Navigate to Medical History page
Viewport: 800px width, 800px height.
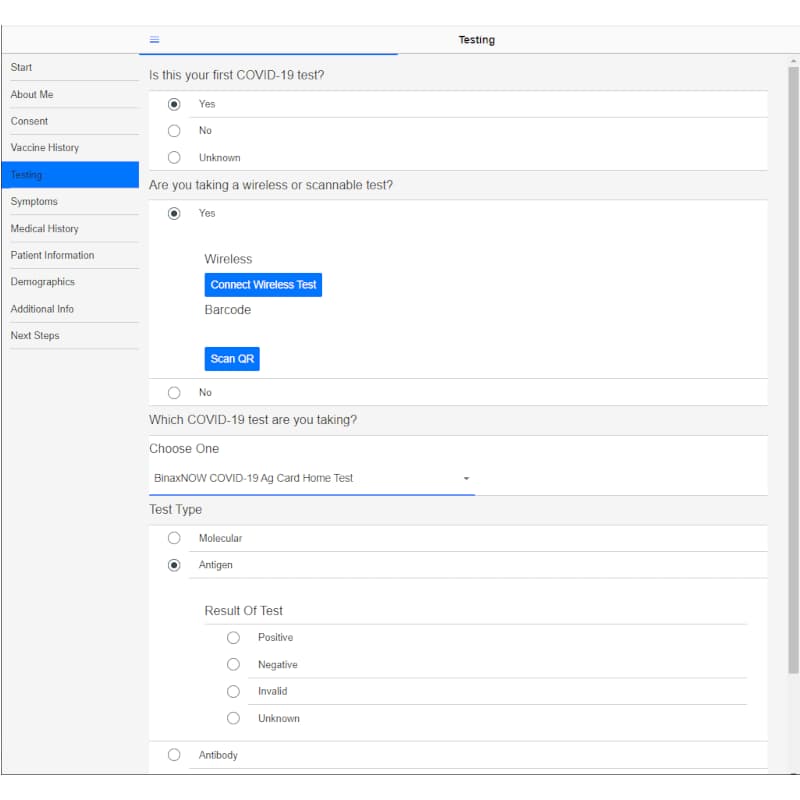point(45,229)
